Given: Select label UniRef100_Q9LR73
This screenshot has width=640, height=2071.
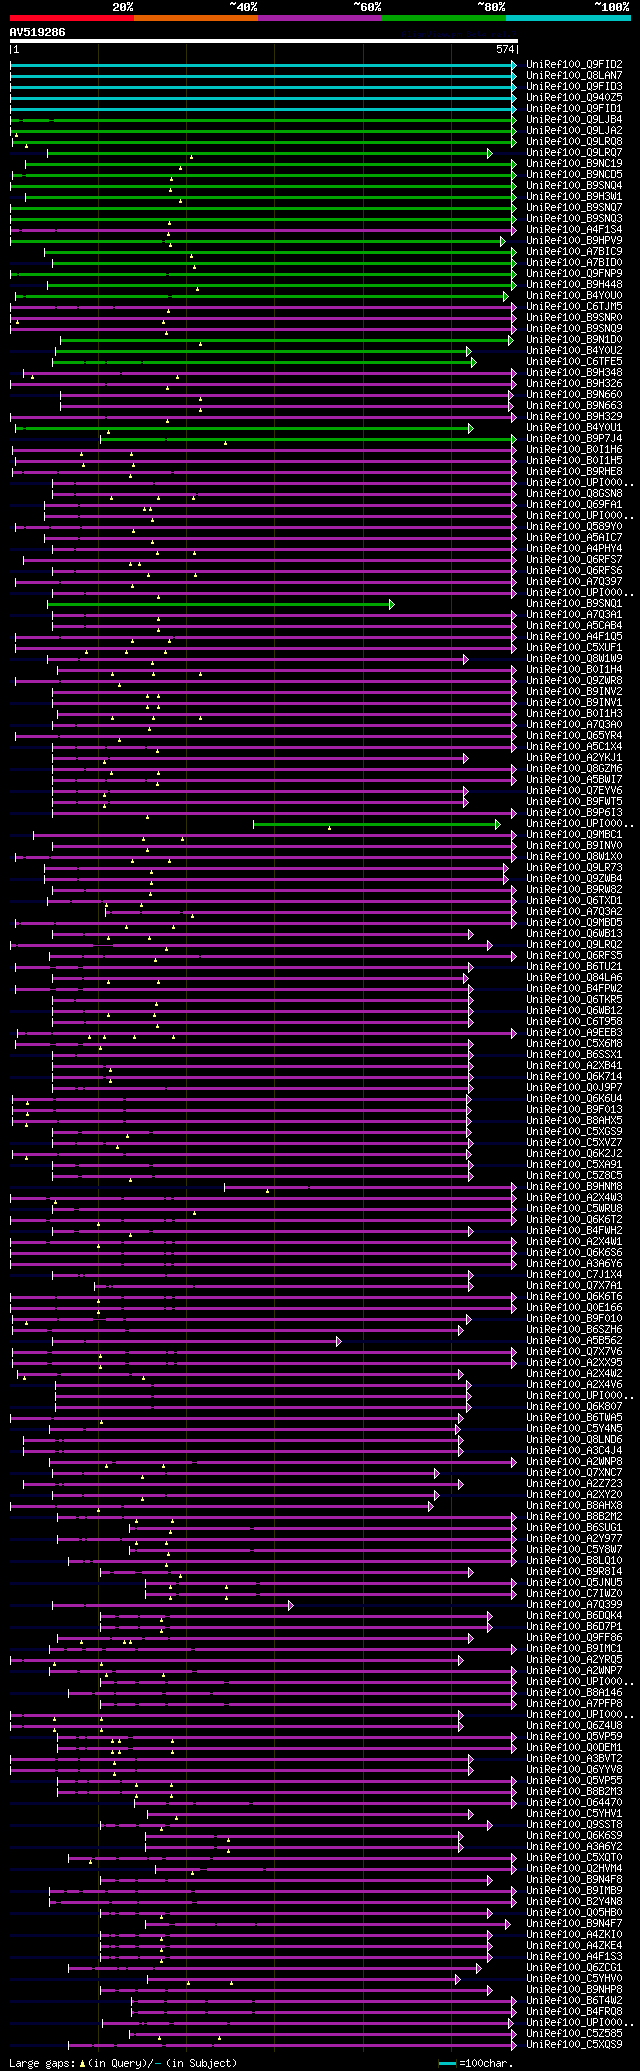Looking at the screenshot, I should click(574, 868).
